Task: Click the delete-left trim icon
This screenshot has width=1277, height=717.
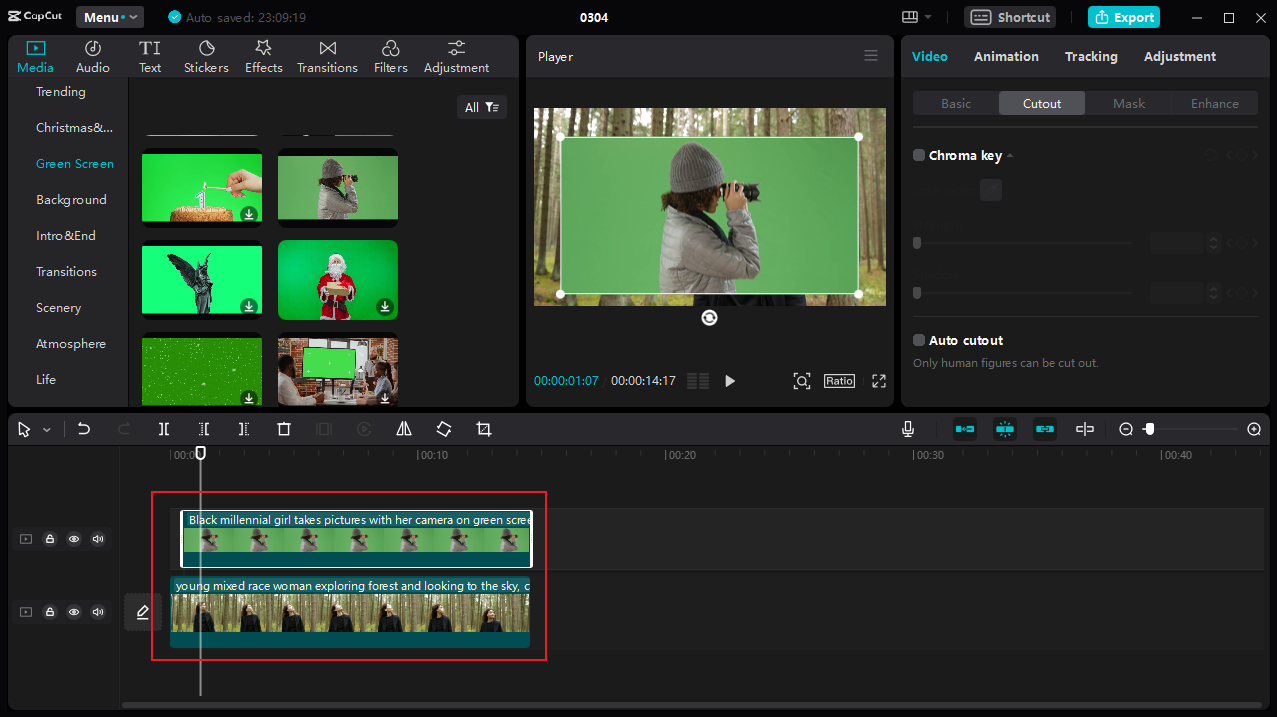Action: [204, 429]
